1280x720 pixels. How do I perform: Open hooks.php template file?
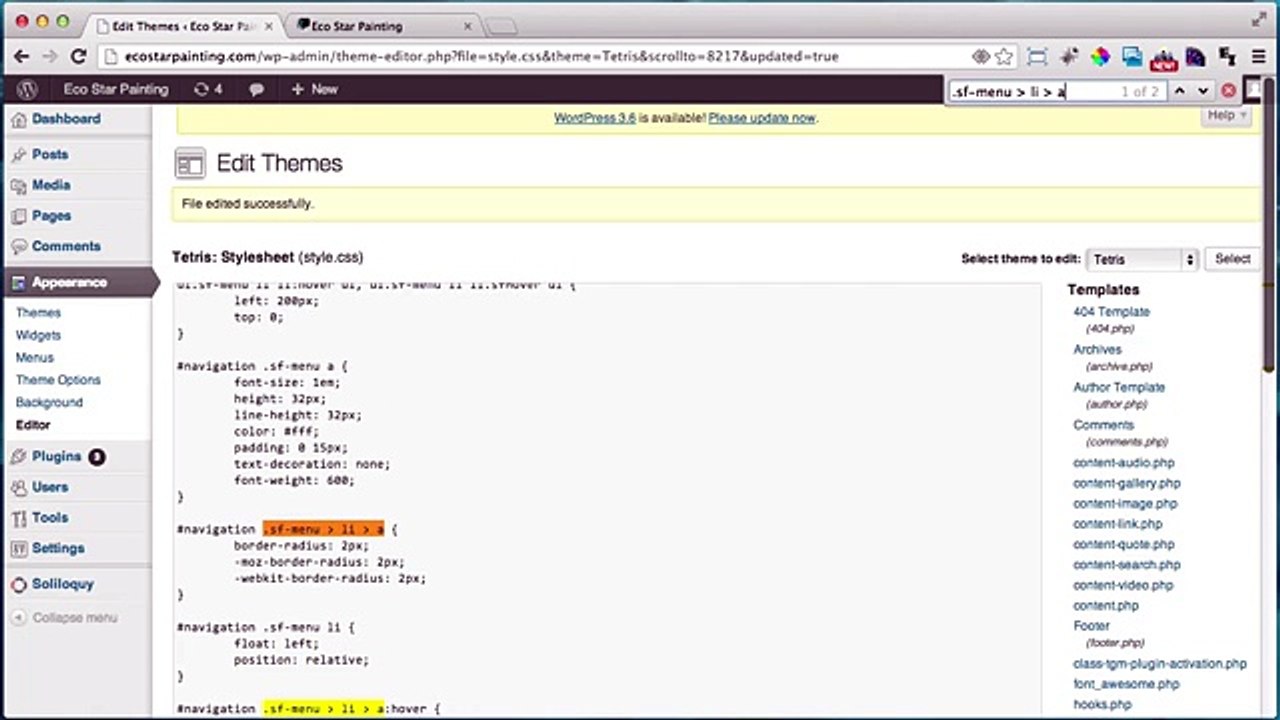pos(1102,705)
